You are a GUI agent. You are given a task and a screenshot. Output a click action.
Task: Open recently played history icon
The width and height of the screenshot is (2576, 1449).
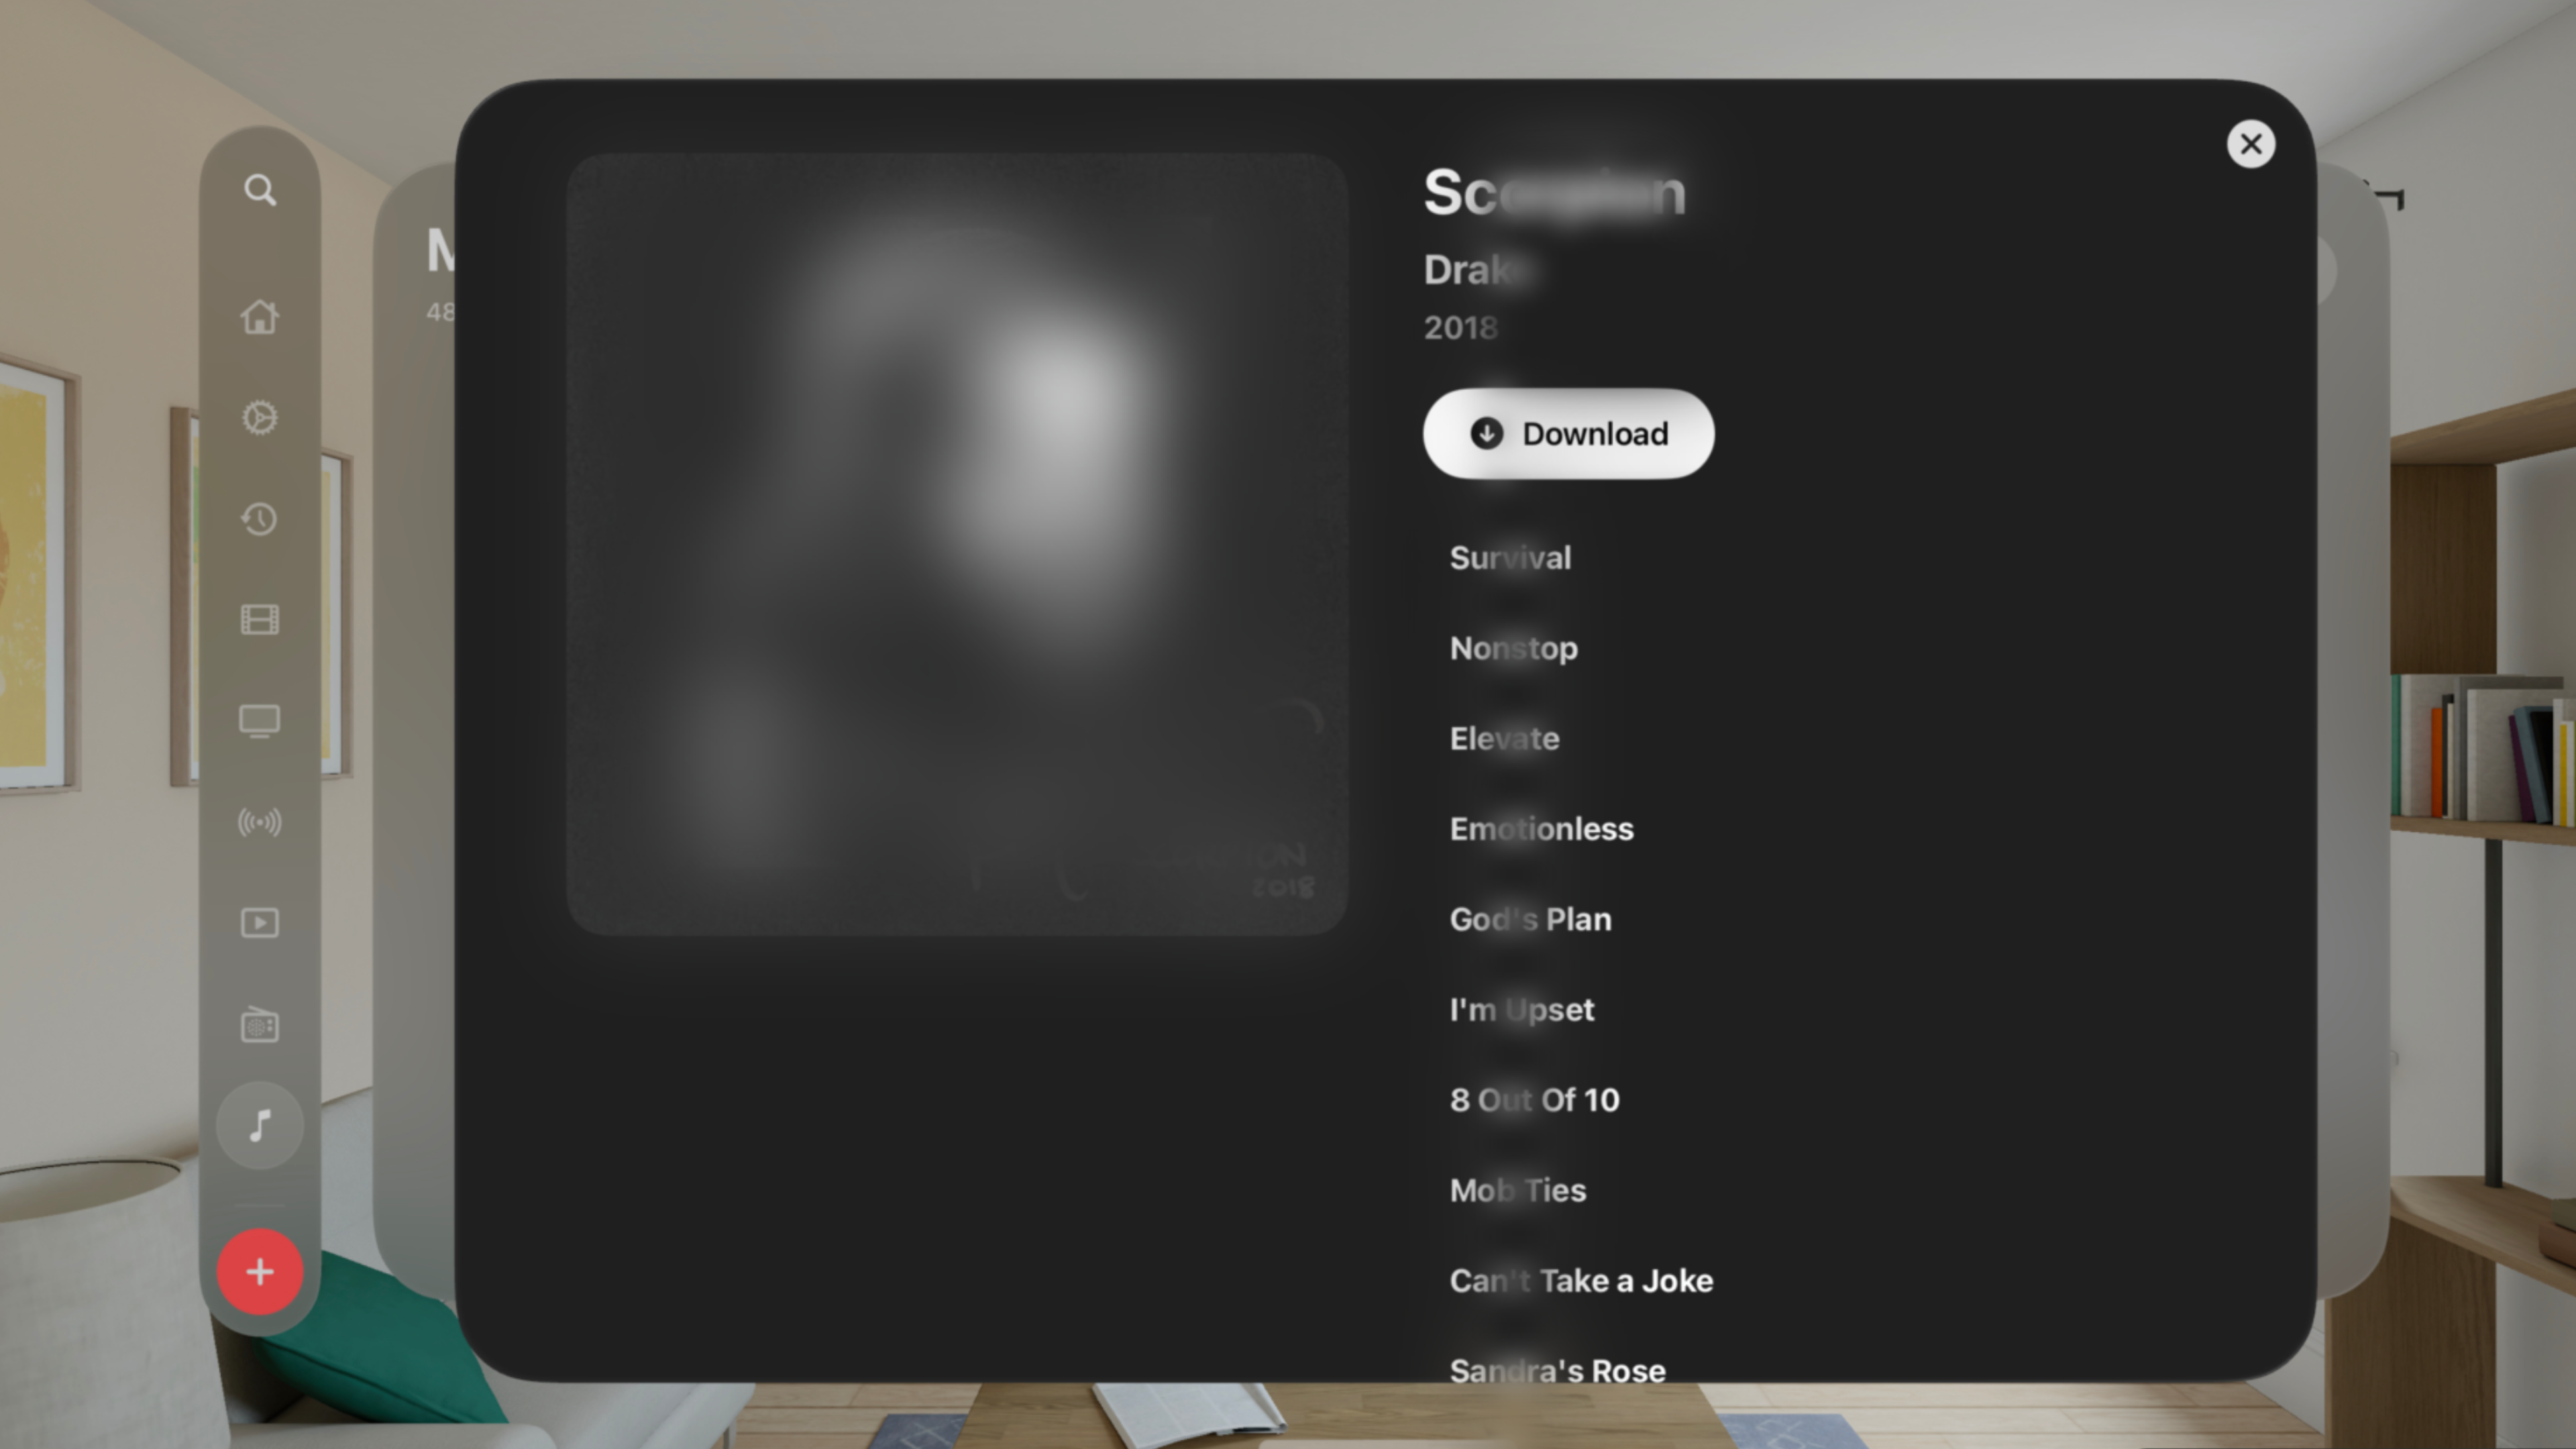tap(260, 519)
